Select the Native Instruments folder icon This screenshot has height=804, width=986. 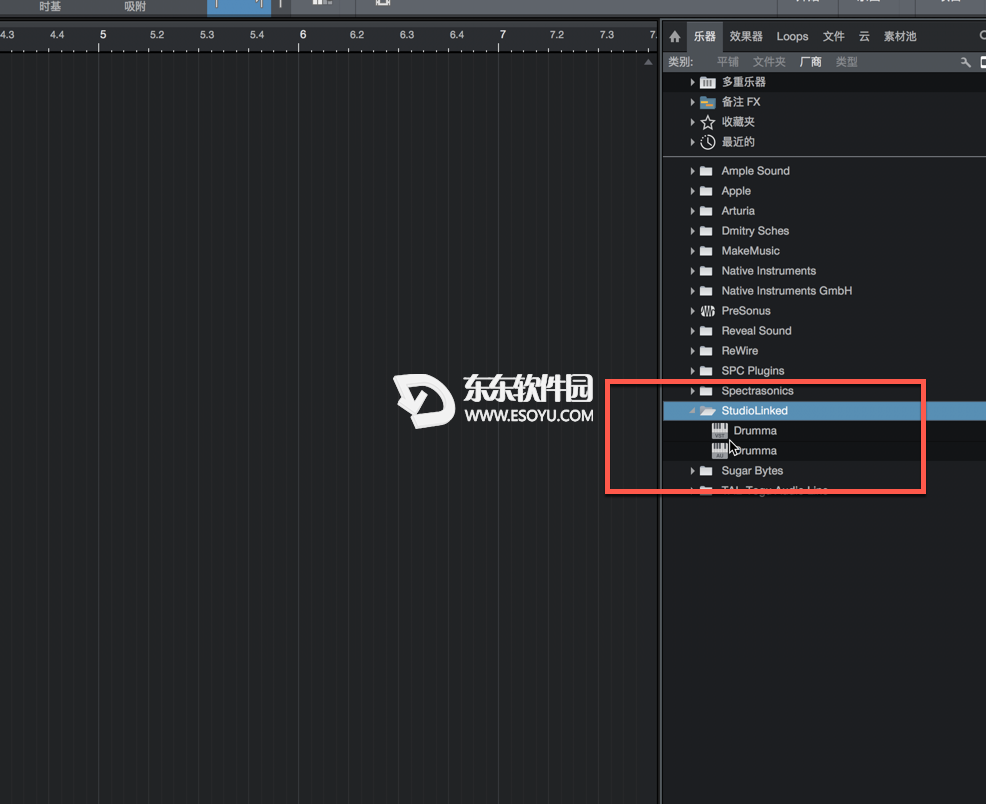tap(706, 271)
